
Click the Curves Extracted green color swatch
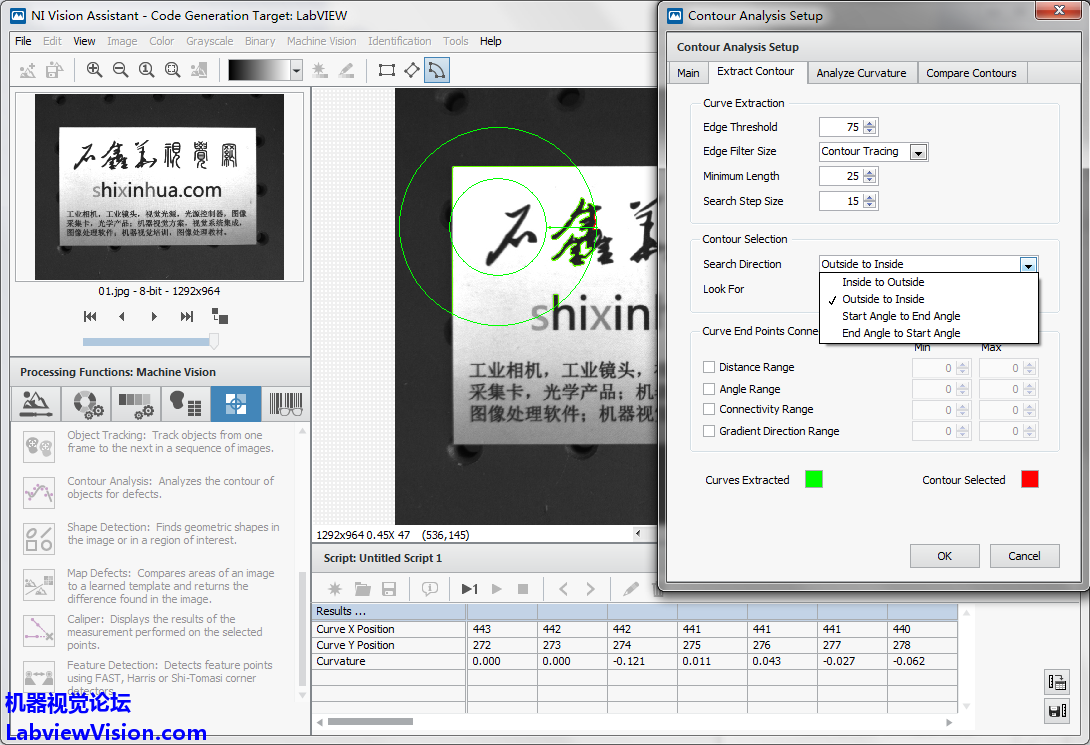(x=813, y=480)
